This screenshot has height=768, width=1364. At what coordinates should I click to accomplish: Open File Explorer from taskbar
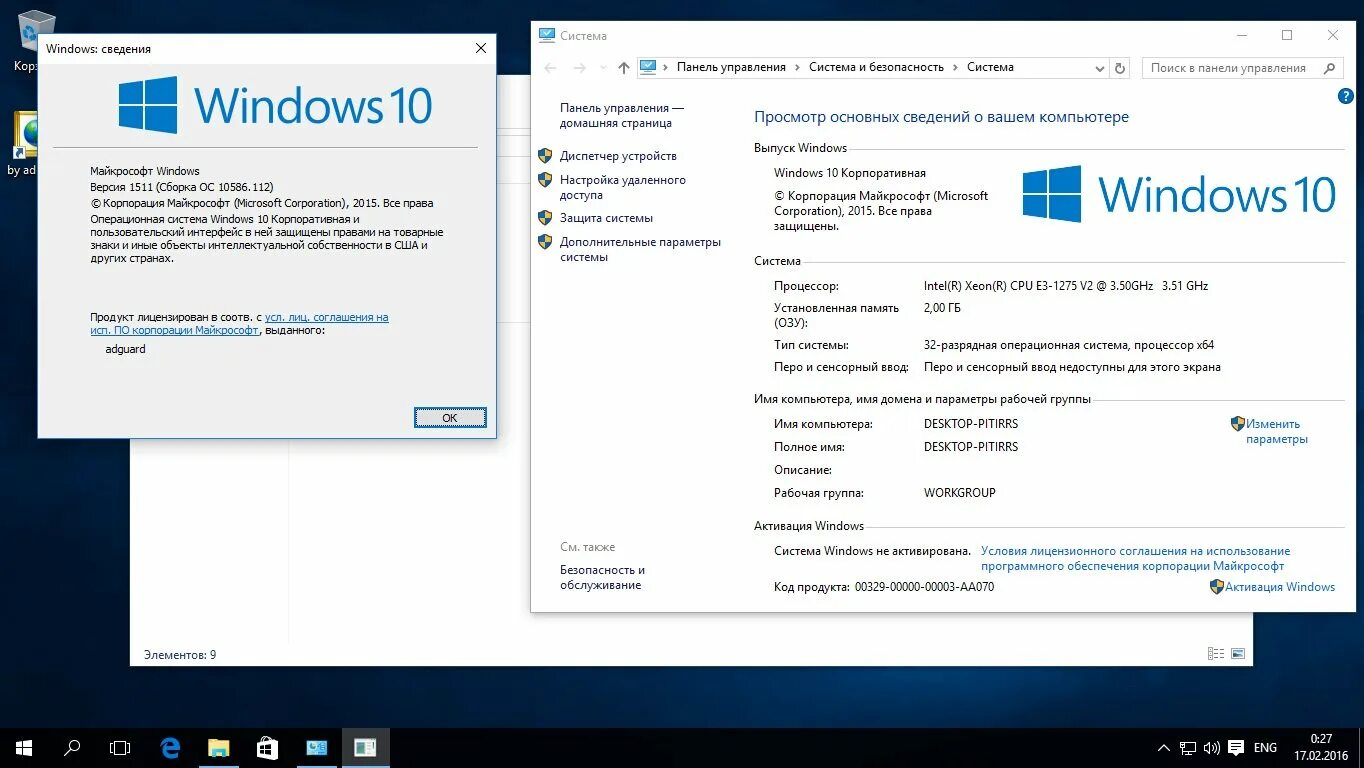coord(218,747)
